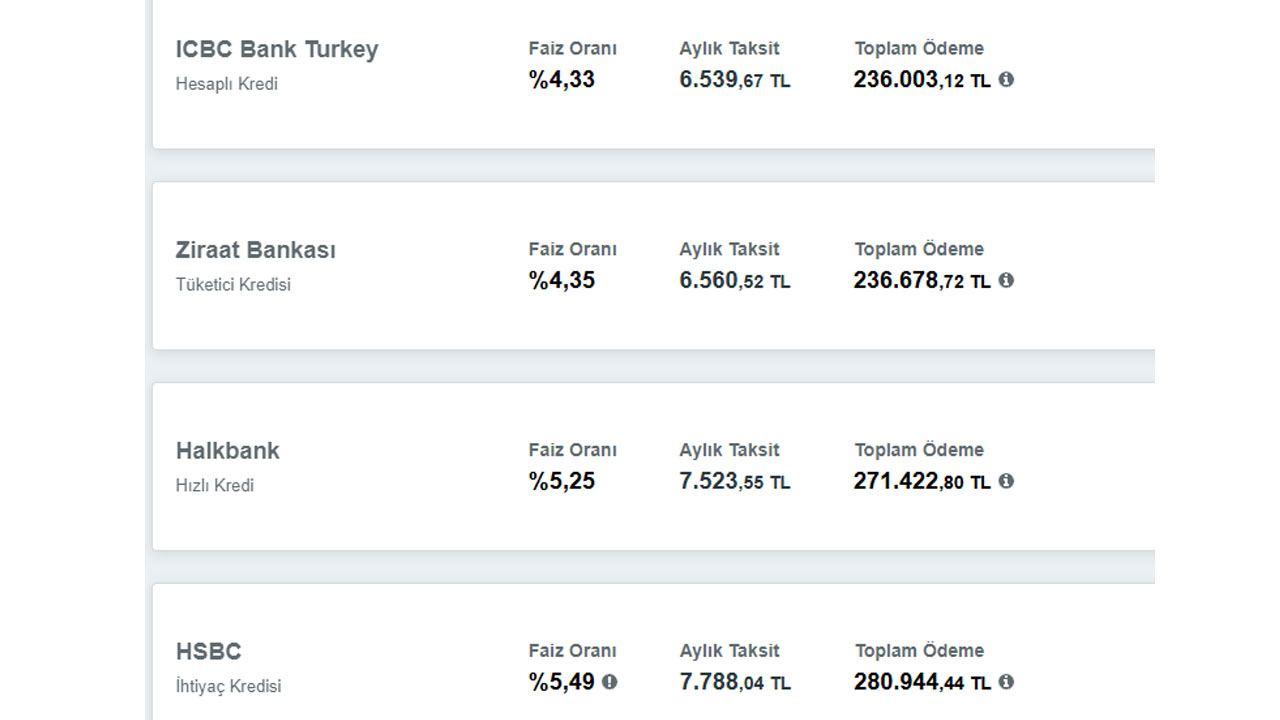Click 'Toplam Ödeme' label in ICBC card
The image size is (1280, 720).
(x=919, y=48)
